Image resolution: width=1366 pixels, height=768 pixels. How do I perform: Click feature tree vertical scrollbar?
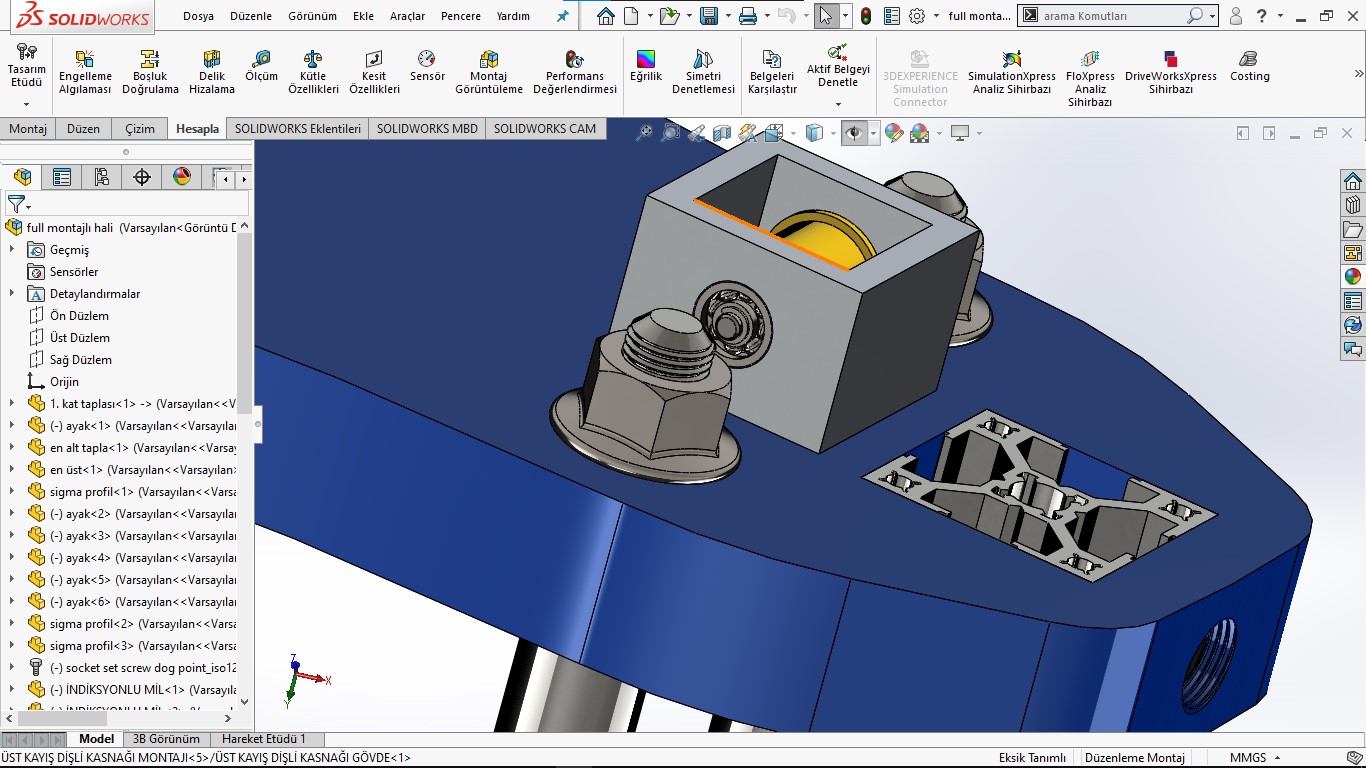(245, 322)
